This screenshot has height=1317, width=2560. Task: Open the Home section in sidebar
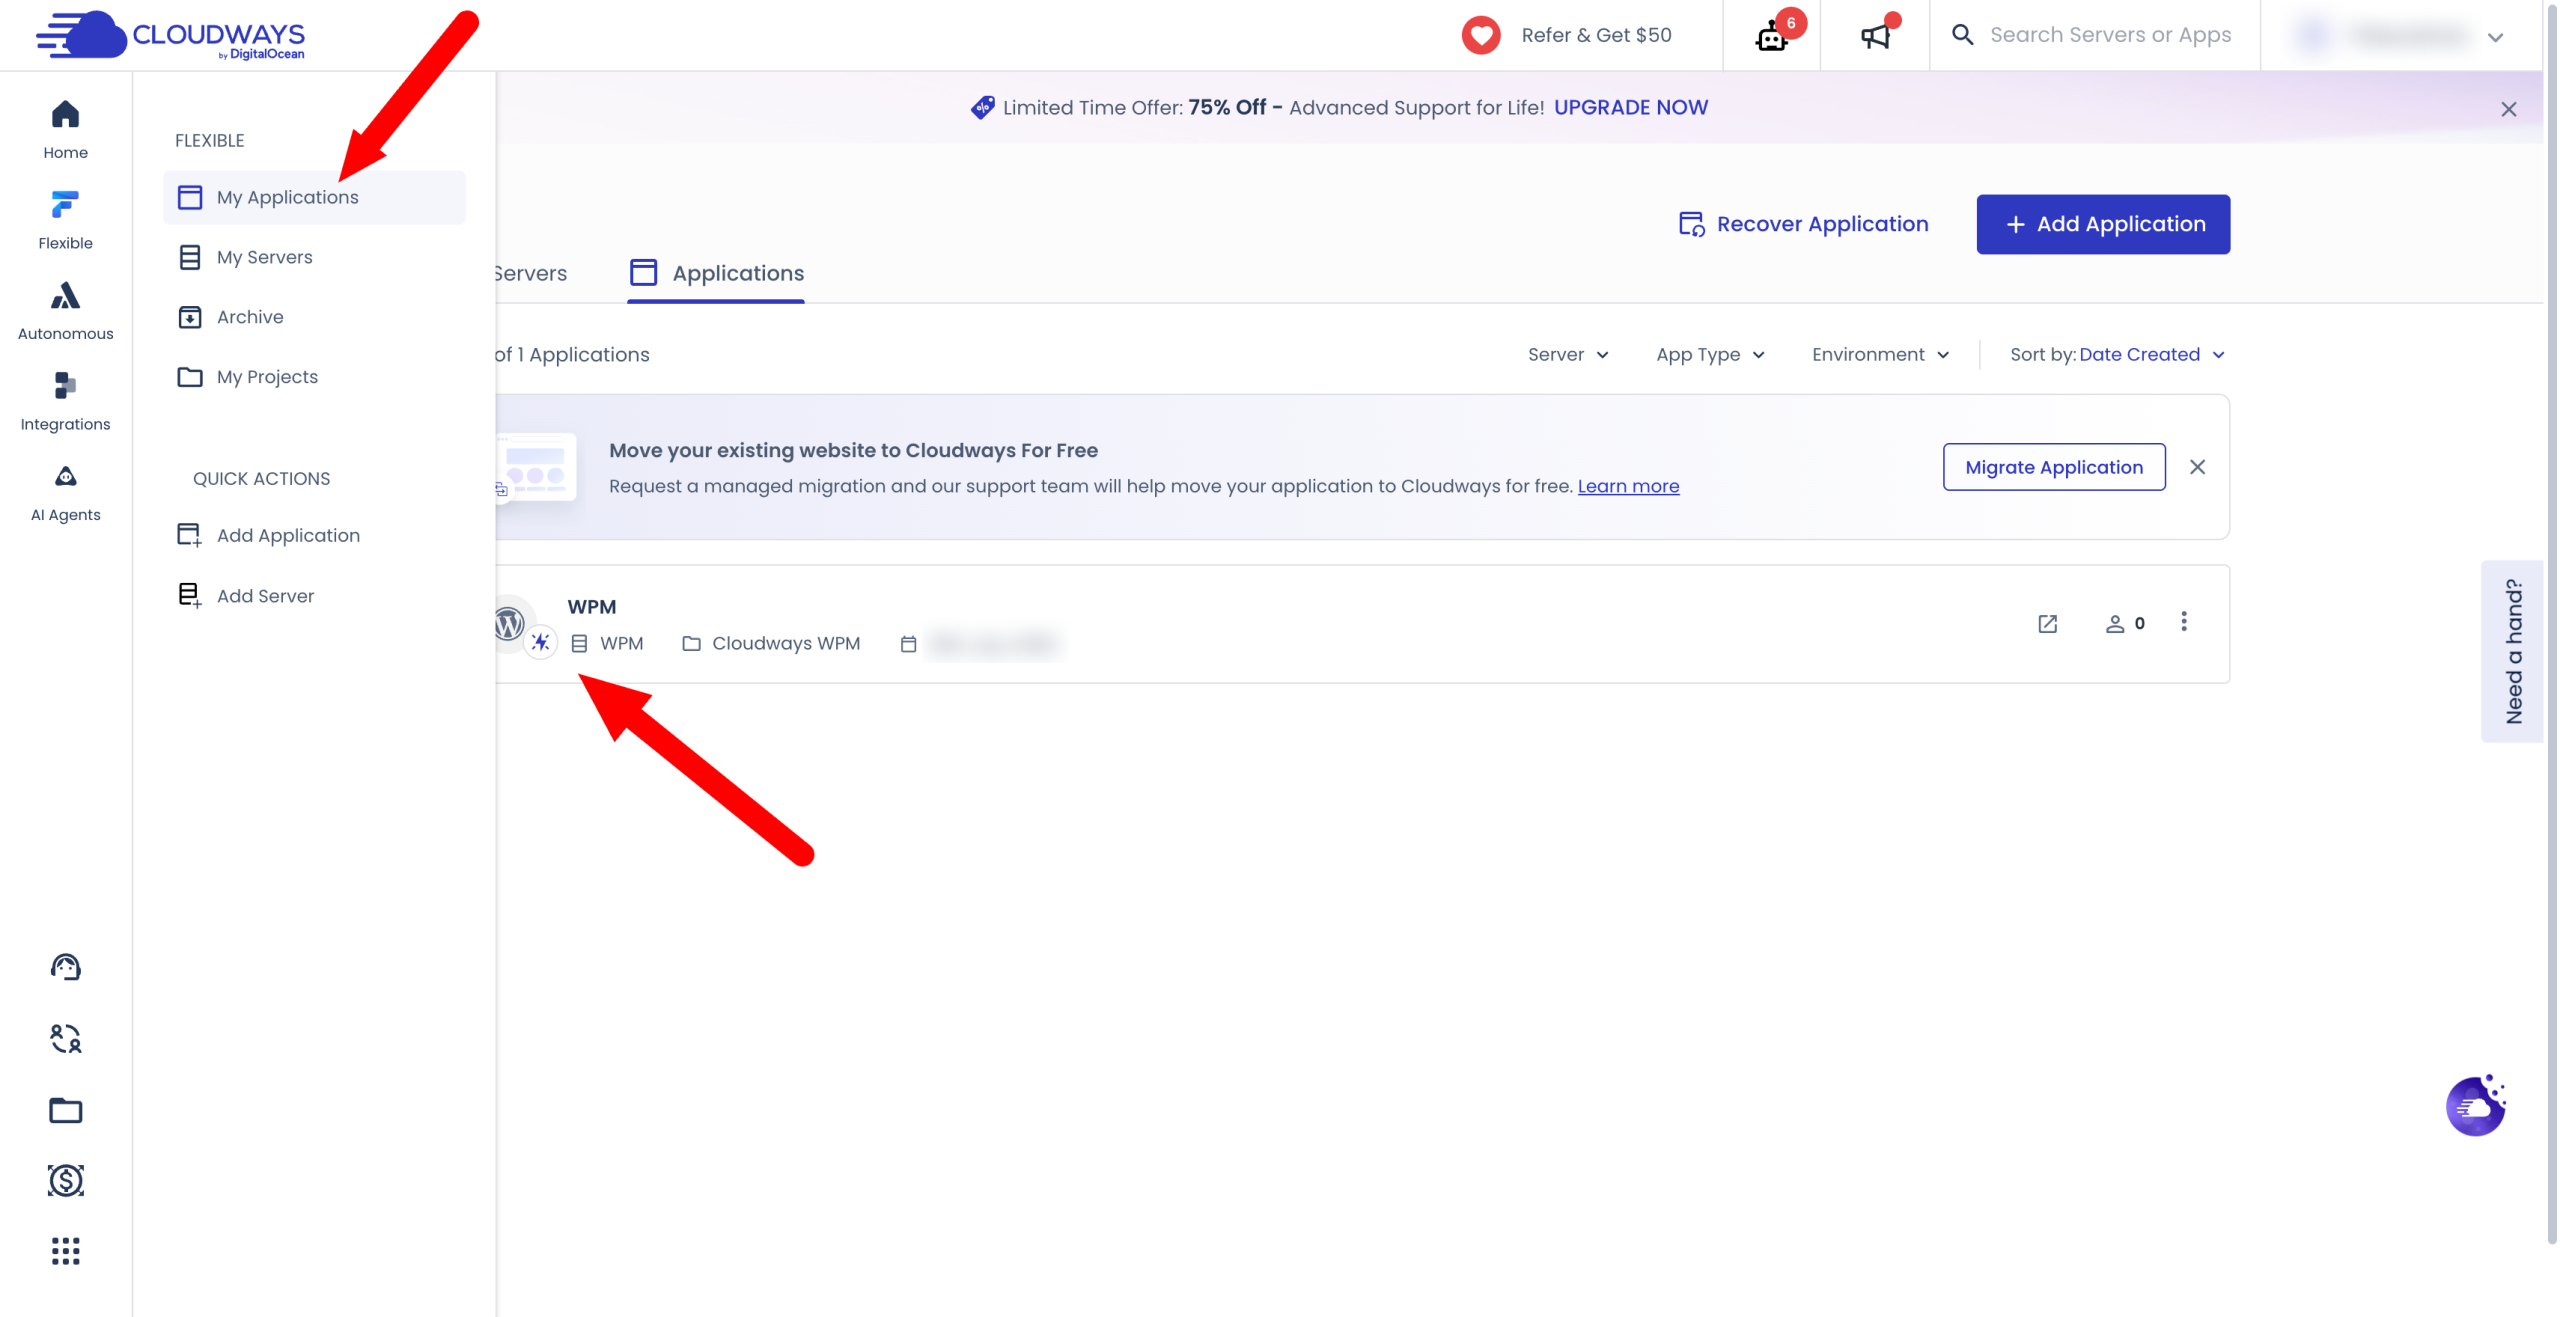65,129
